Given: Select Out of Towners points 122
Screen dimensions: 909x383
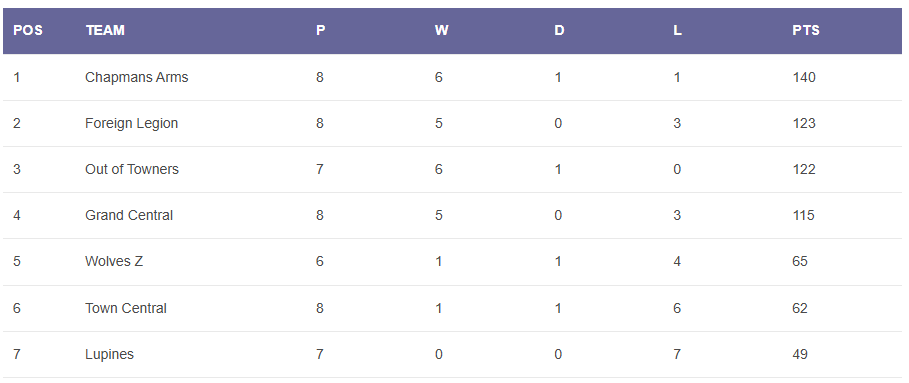Looking at the screenshot, I should click(x=803, y=169).
